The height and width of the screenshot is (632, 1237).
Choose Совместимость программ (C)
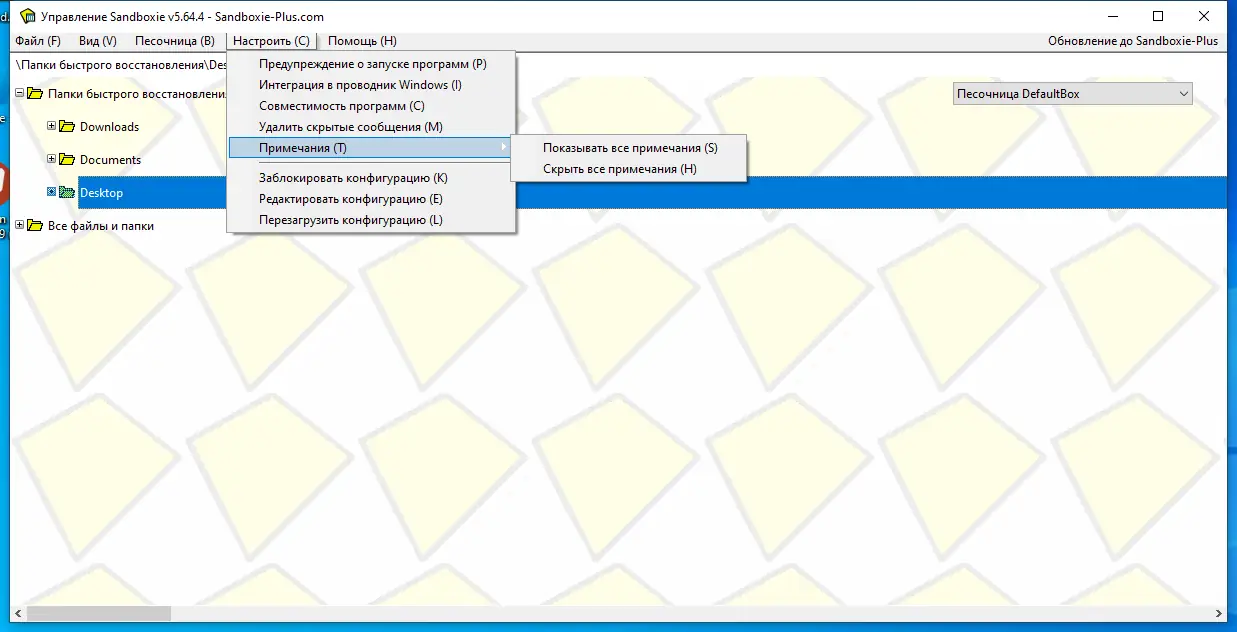click(372, 106)
